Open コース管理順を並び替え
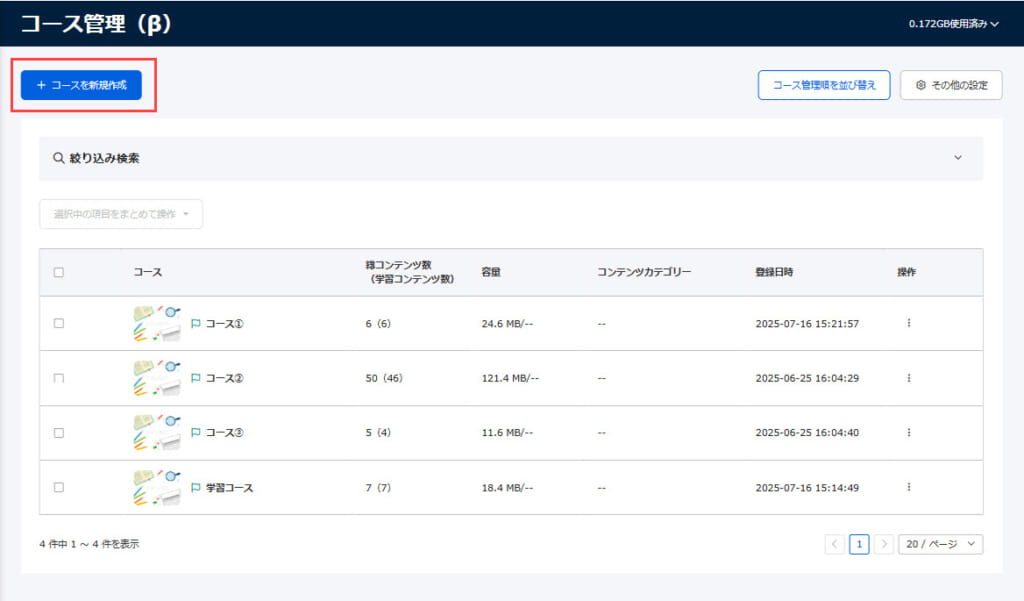The height and width of the screenshot is (601, 1024). [x=824, y=85]
